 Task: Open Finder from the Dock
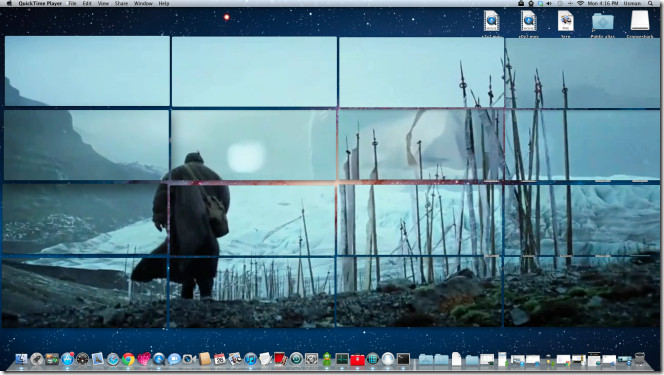click(x=21, y=359)
